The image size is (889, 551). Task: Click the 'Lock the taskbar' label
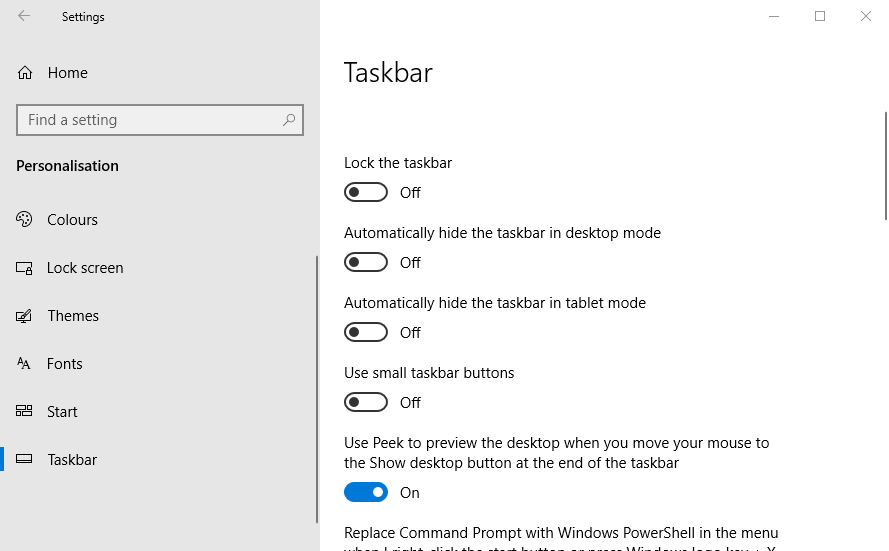point(398,163)
